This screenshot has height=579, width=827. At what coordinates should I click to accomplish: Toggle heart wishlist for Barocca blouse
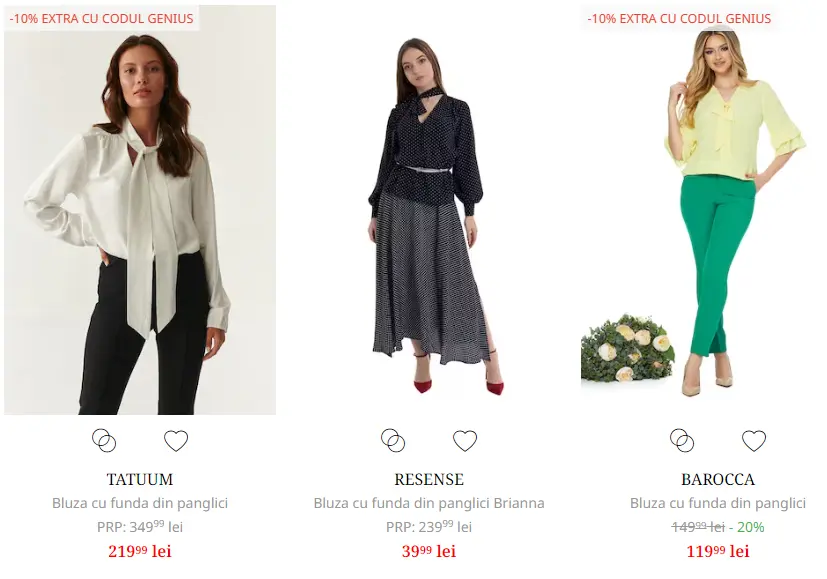754,441
